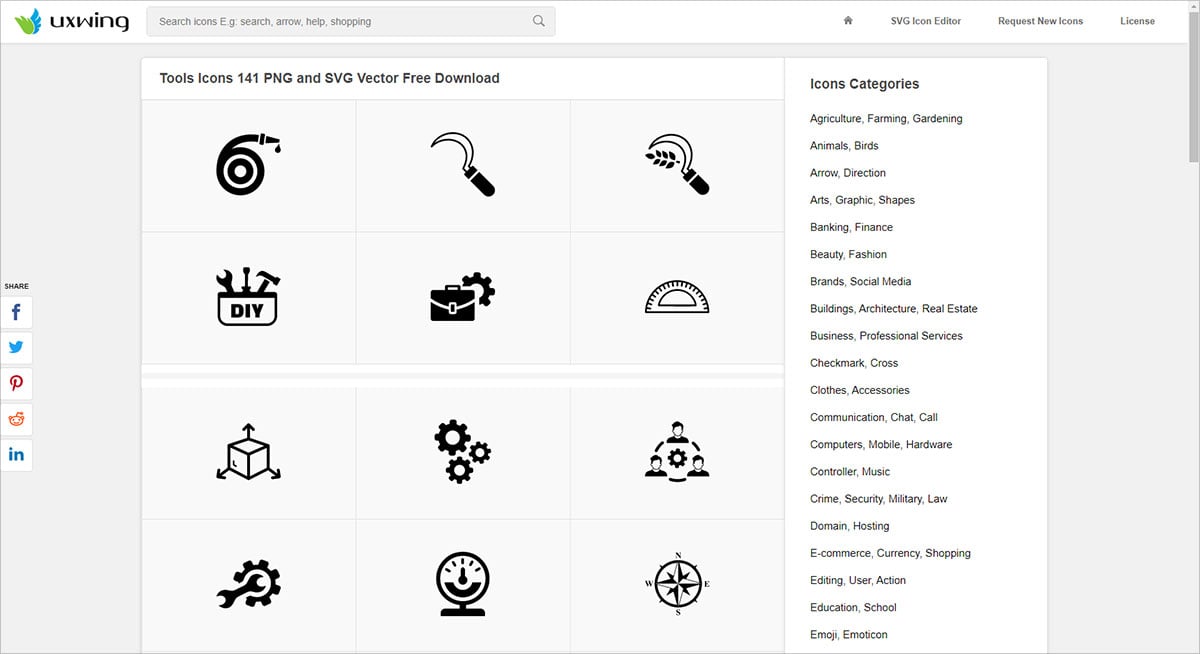Open the DIY toolbox icon
The height and width of the screenshot is (654, 1200).
coord(248,297)
